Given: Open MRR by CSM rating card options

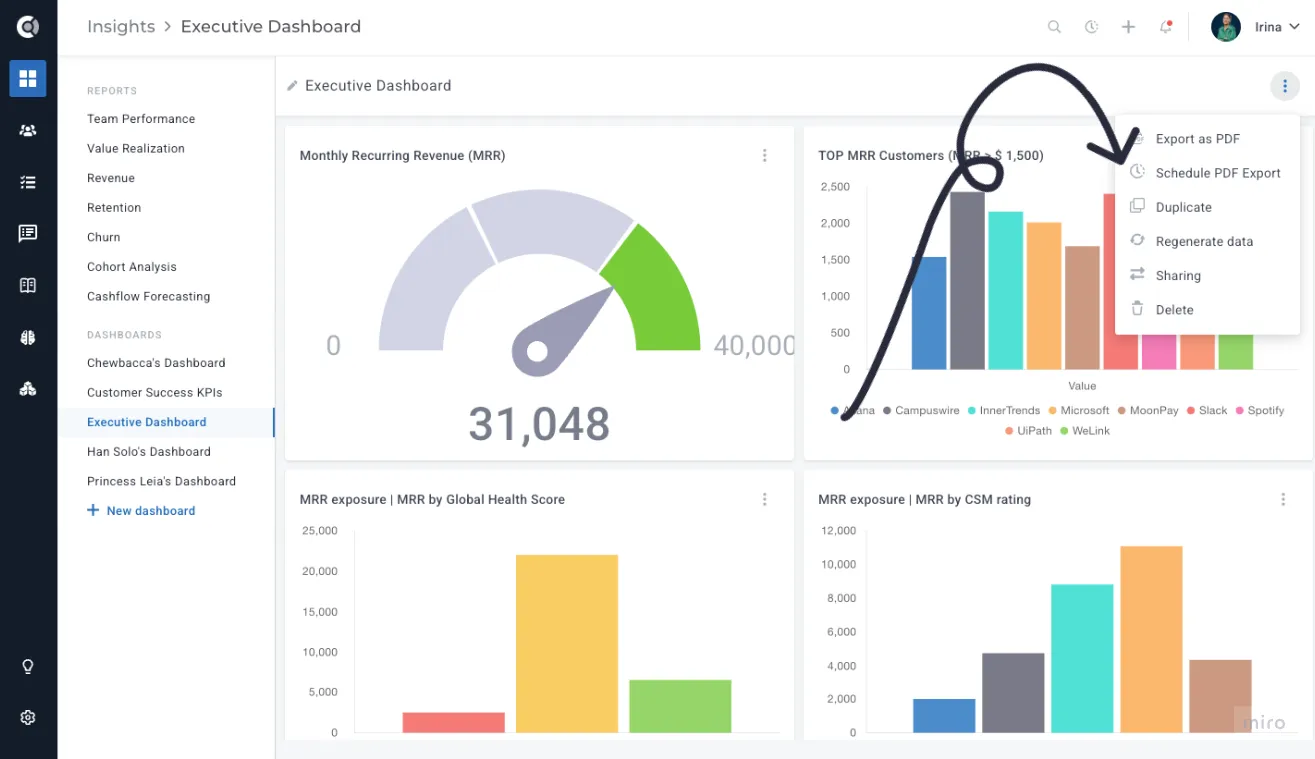Looking at the screenshot, I should [x=1283, y=499].
